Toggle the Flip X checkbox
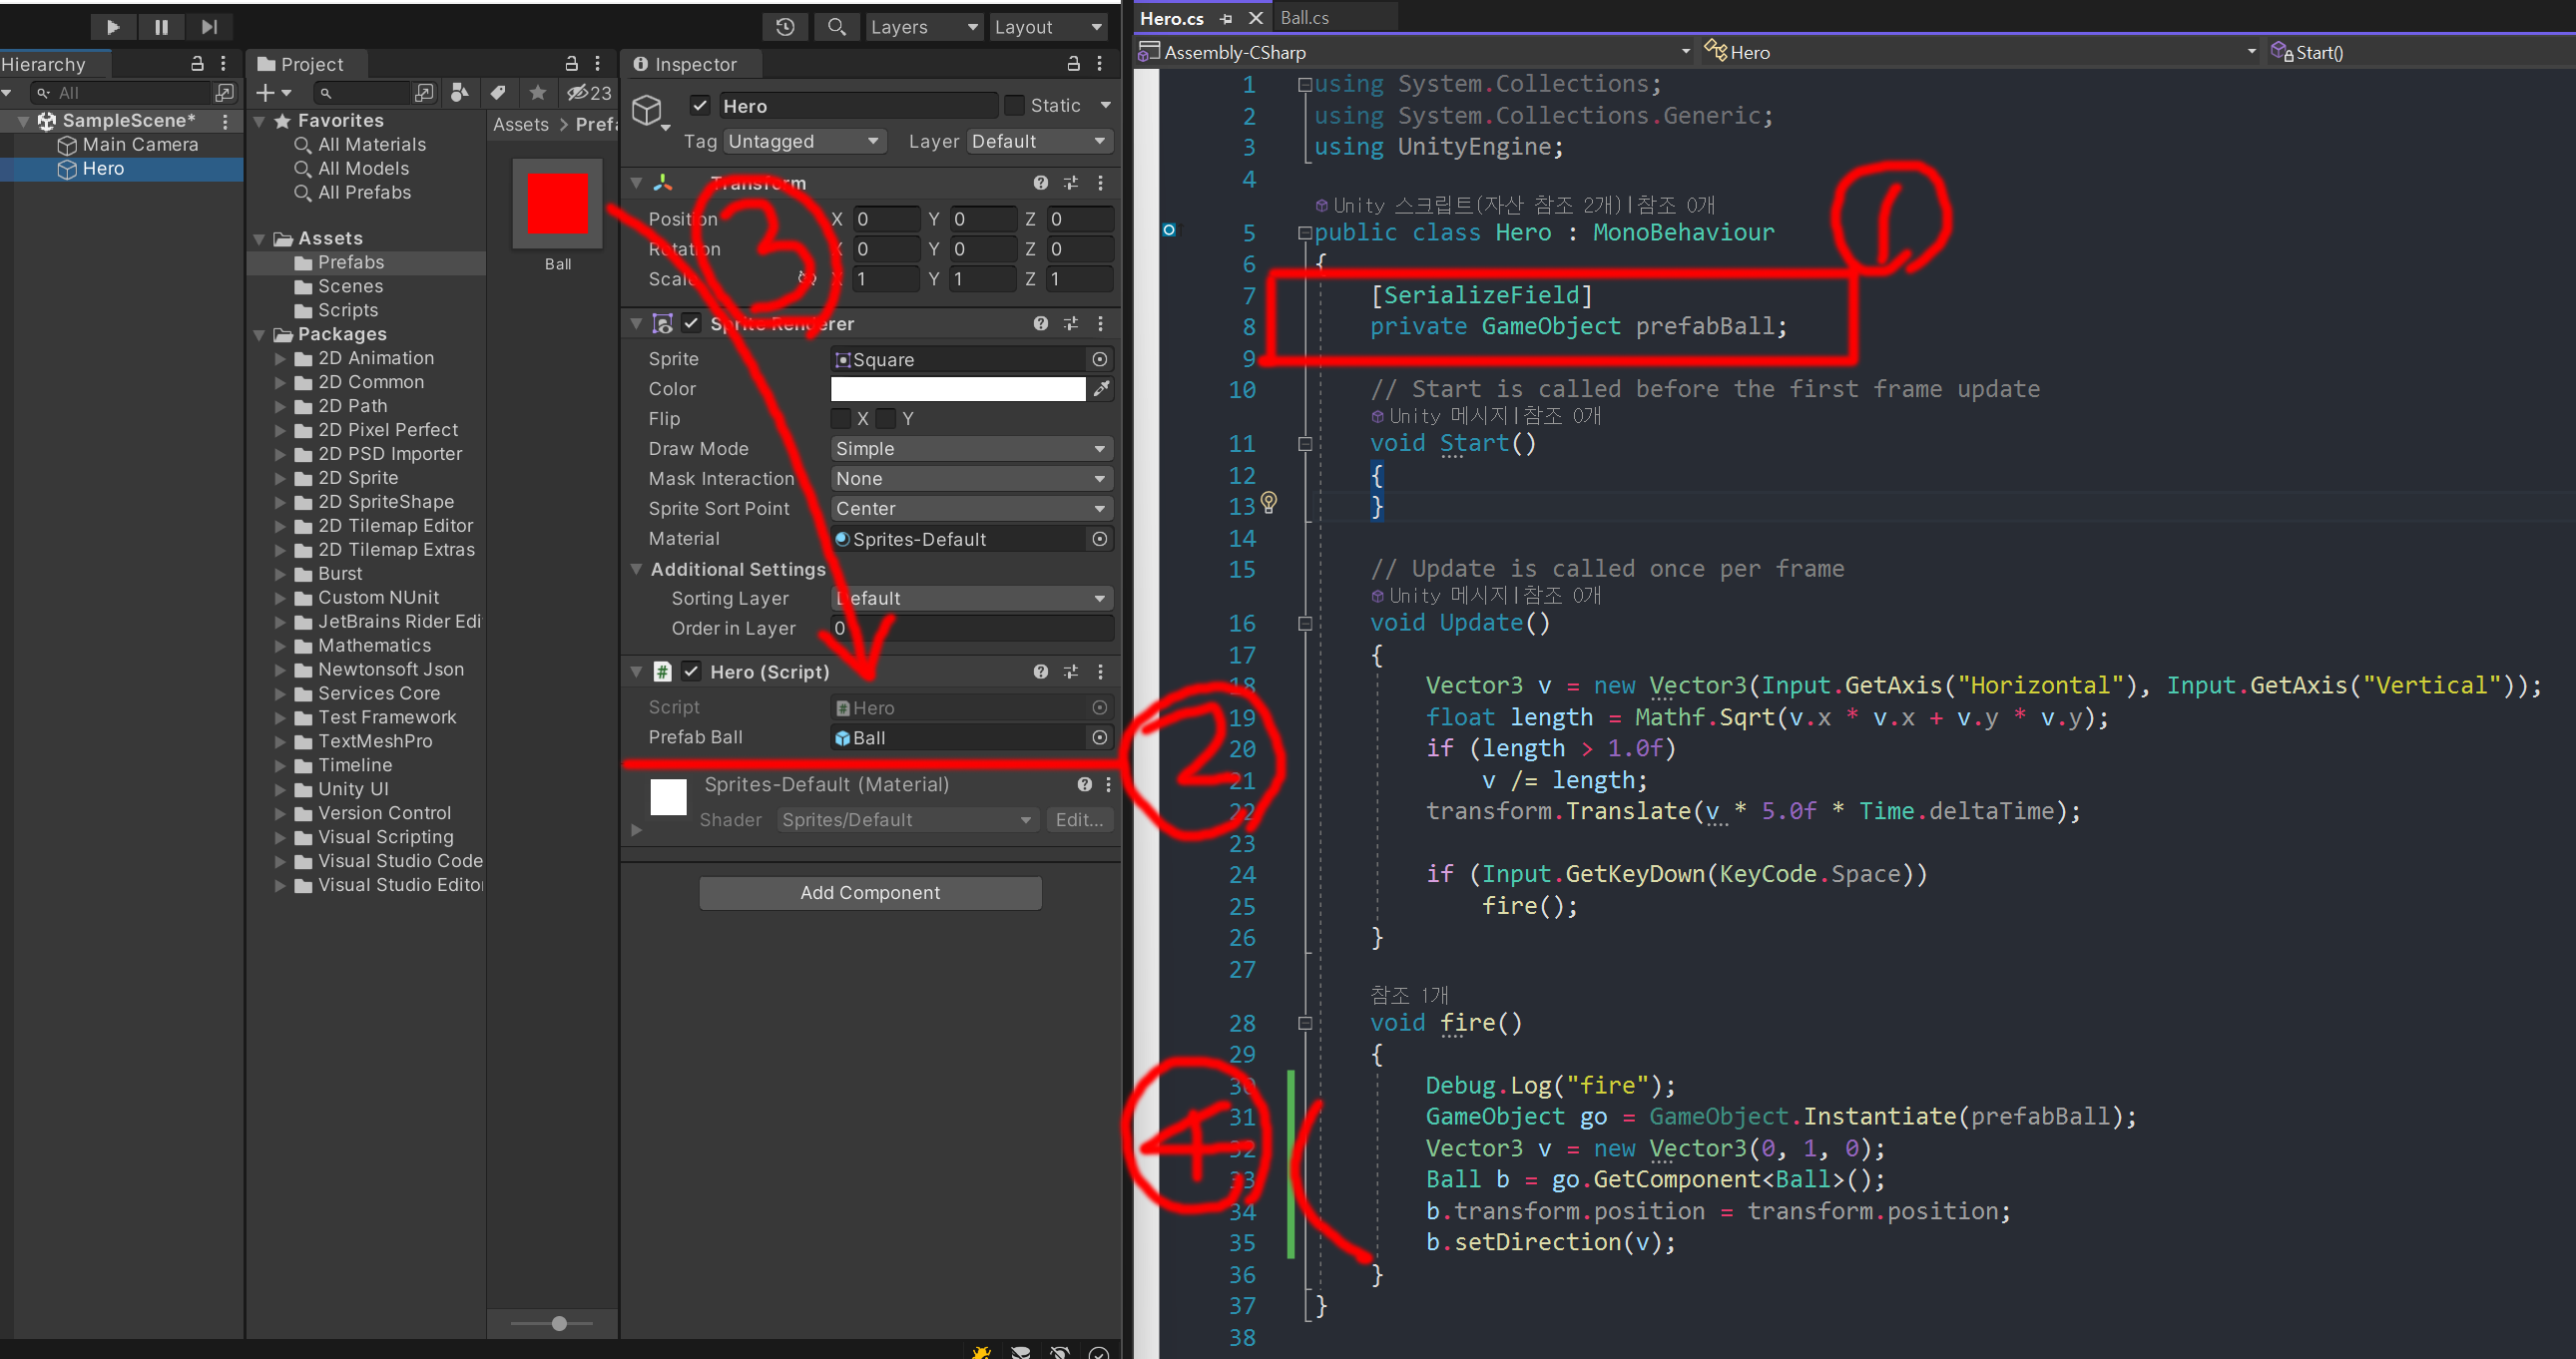The height and width of the screenshot is (1359, 2576). point(841,419)
